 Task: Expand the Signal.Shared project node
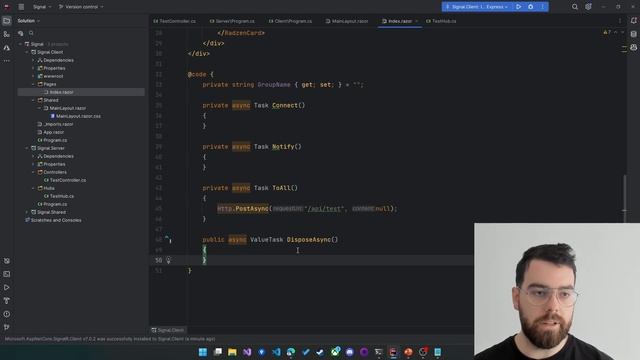(27, 212)
